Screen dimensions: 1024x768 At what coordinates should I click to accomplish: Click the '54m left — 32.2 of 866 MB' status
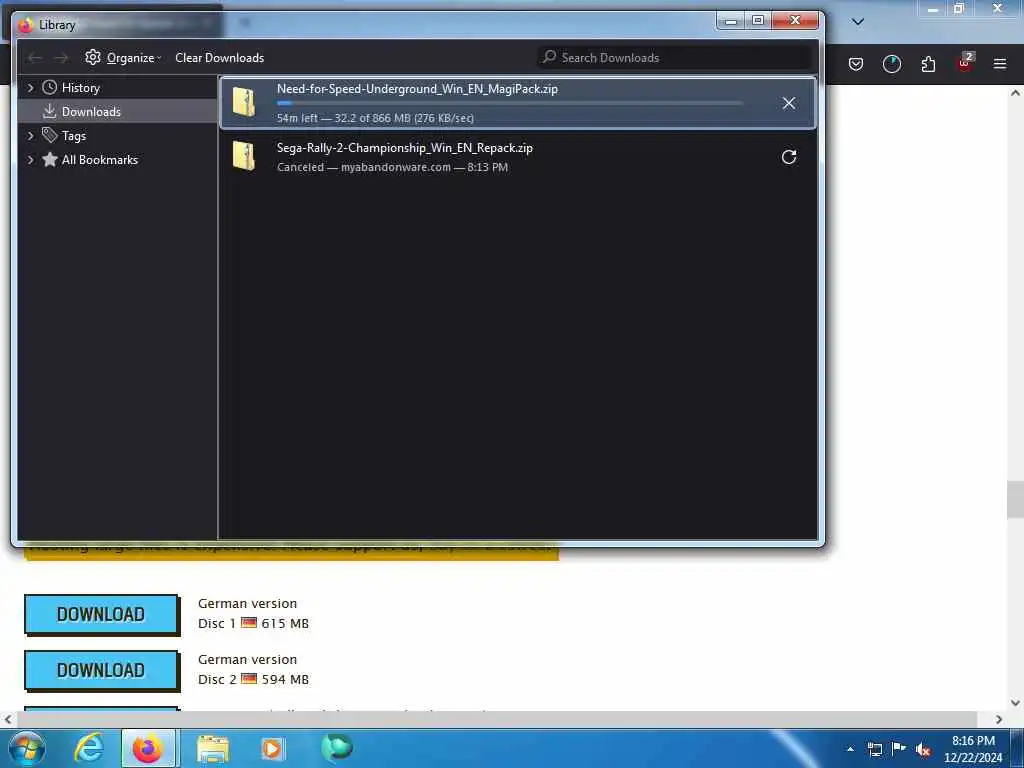376,118
